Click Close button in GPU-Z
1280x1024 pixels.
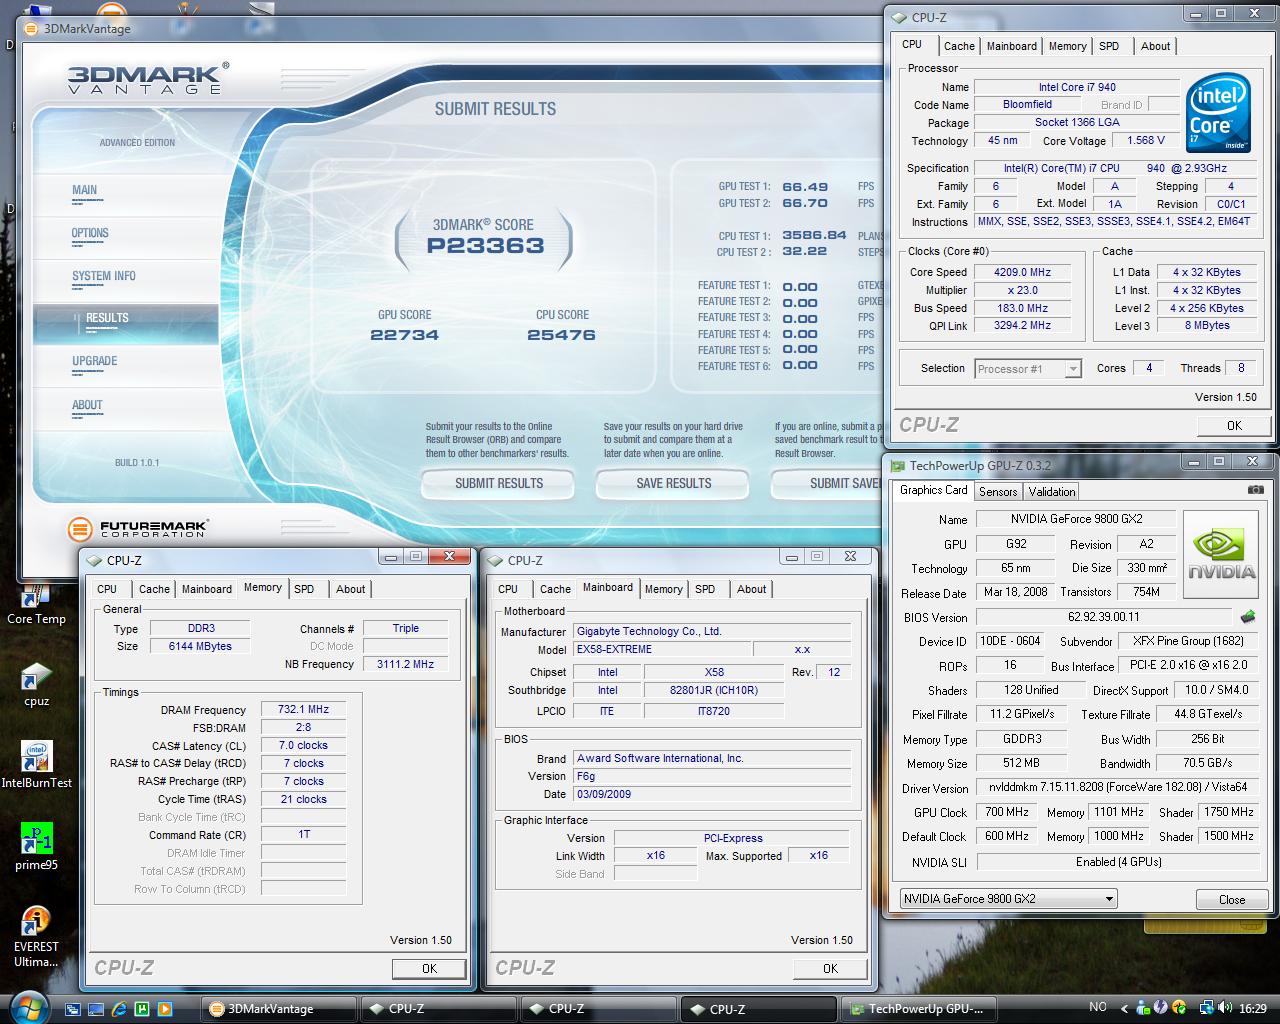click(x=1232, y=899)
